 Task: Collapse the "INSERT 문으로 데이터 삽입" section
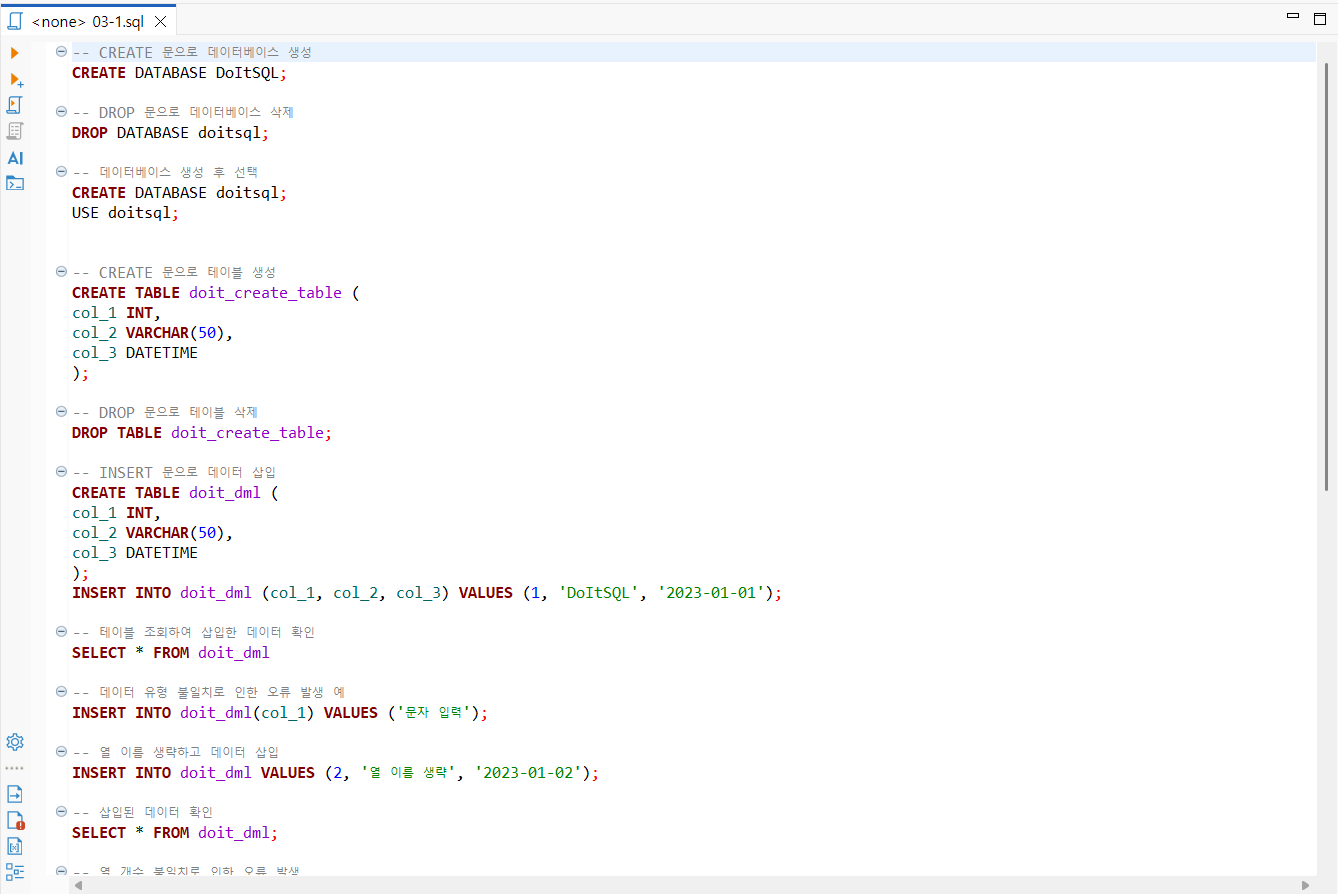point(62,472)
